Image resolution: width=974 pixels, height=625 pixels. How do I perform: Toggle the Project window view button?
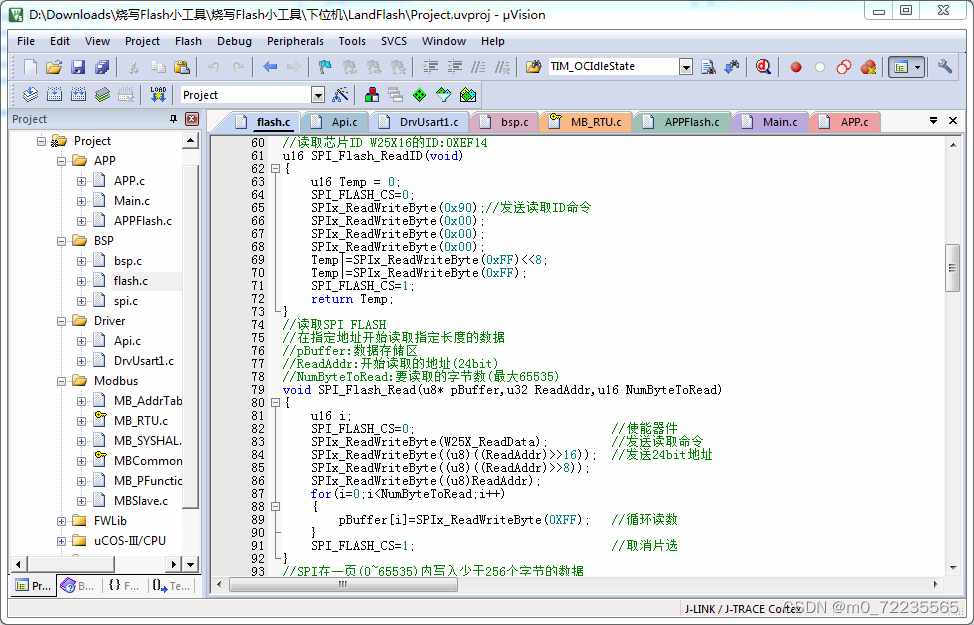[907, 66]
